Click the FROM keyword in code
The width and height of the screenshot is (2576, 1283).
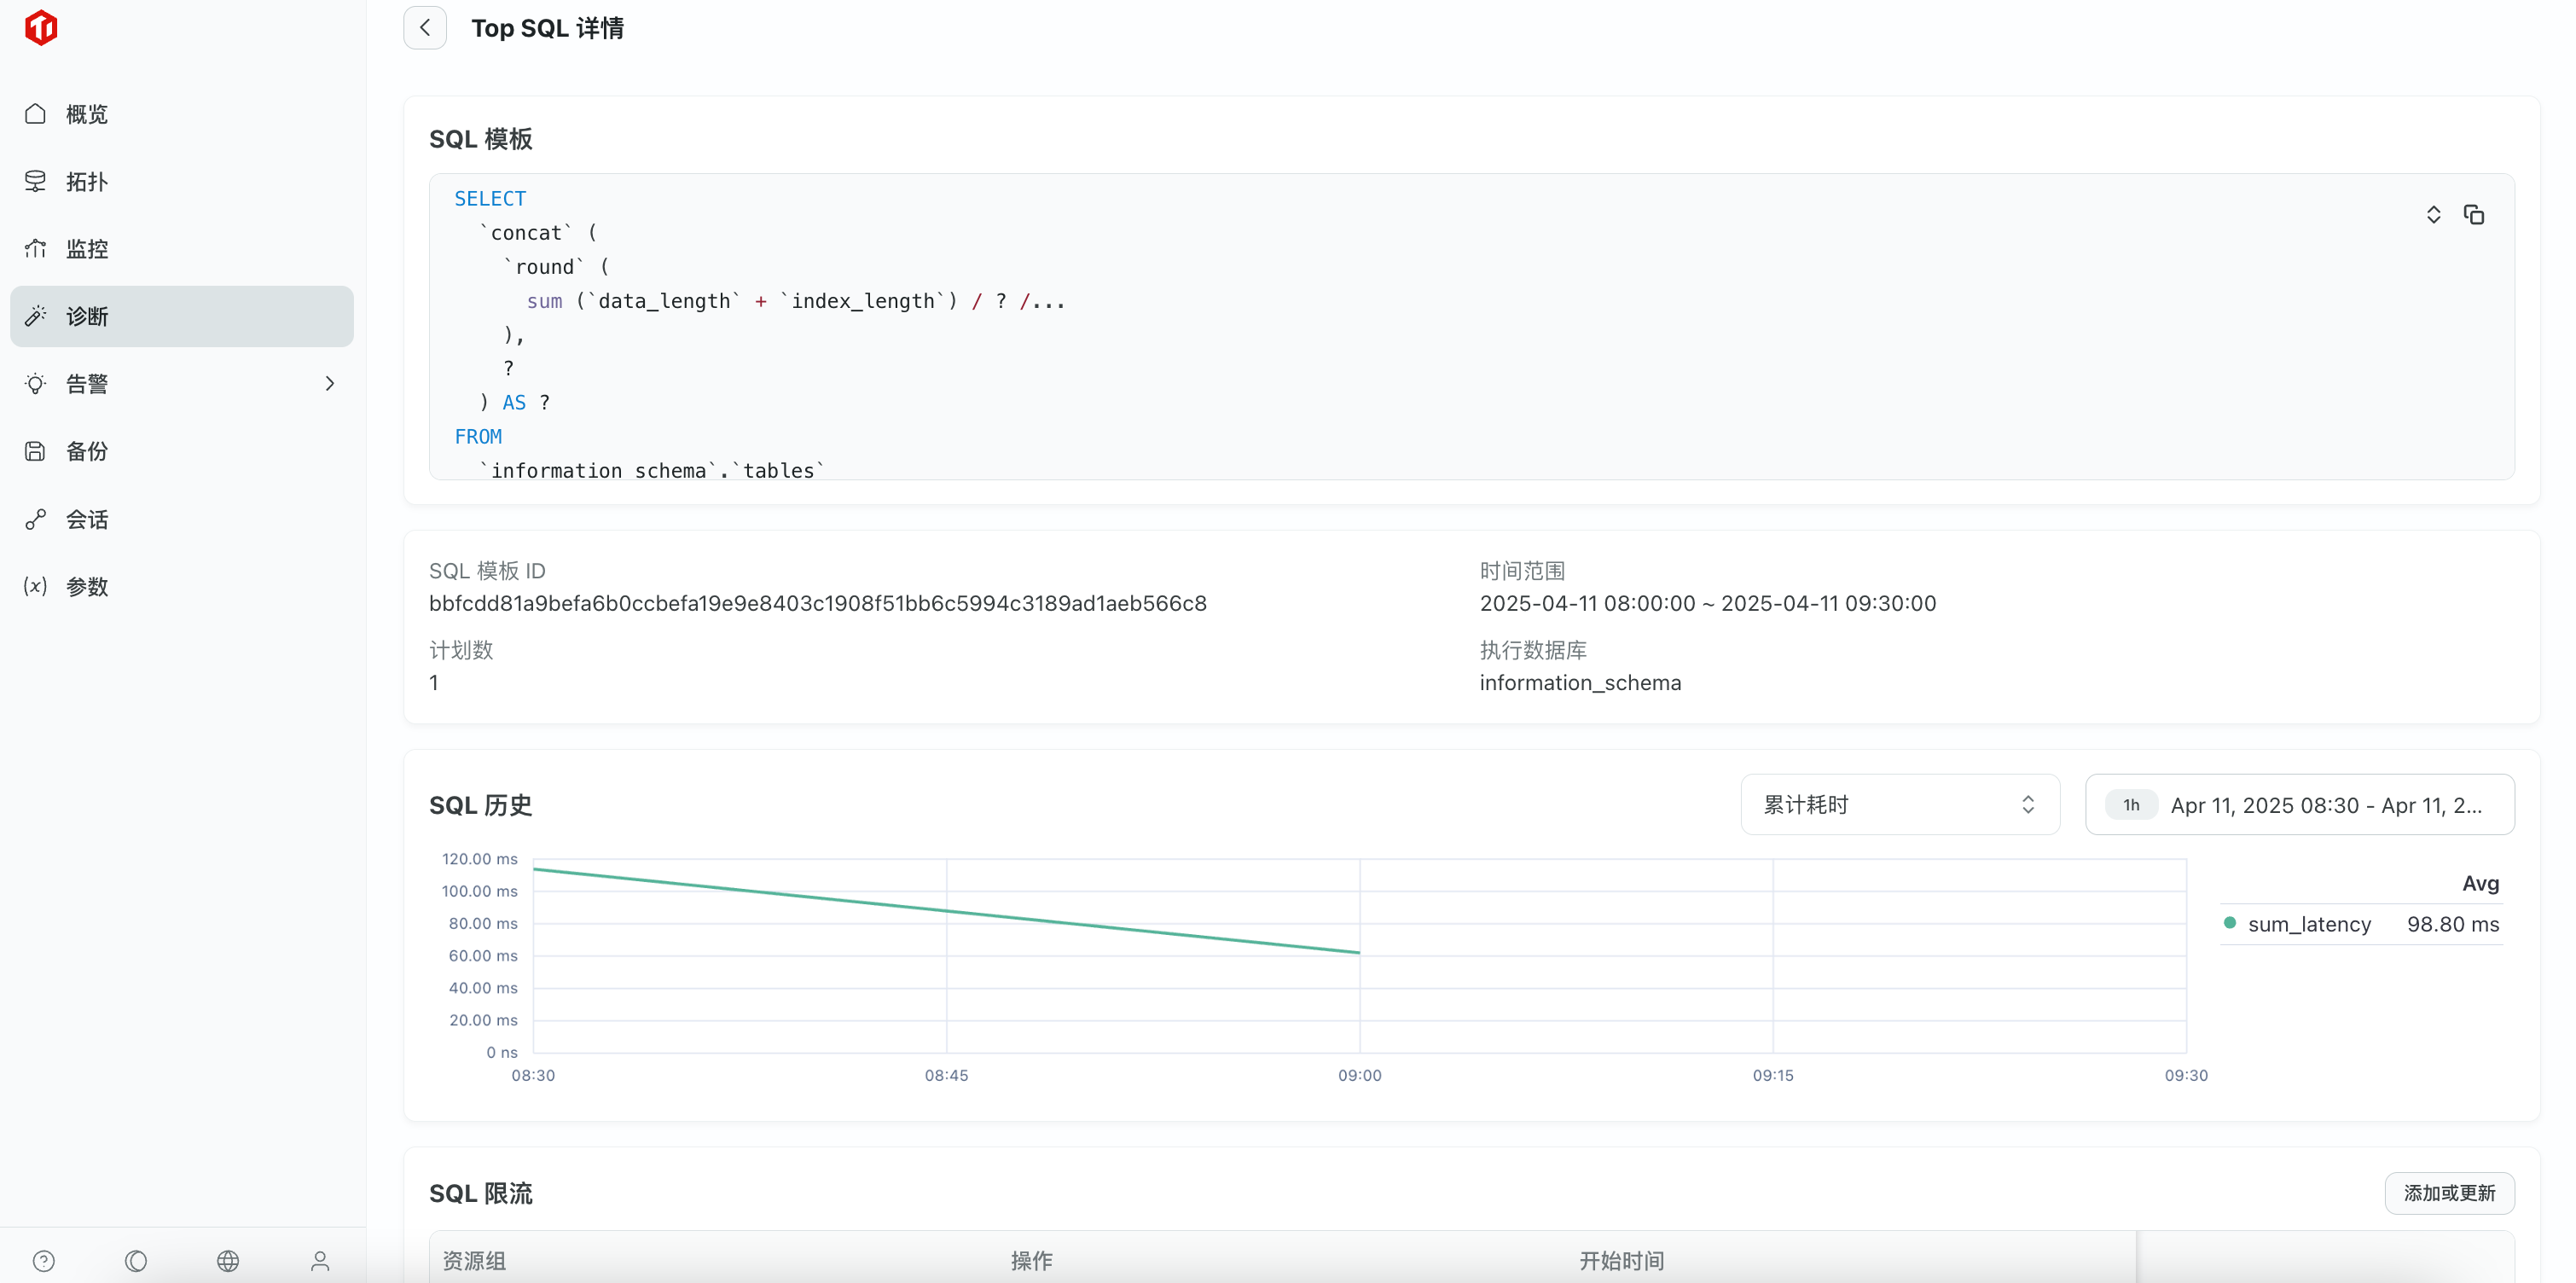click(478, 436)
